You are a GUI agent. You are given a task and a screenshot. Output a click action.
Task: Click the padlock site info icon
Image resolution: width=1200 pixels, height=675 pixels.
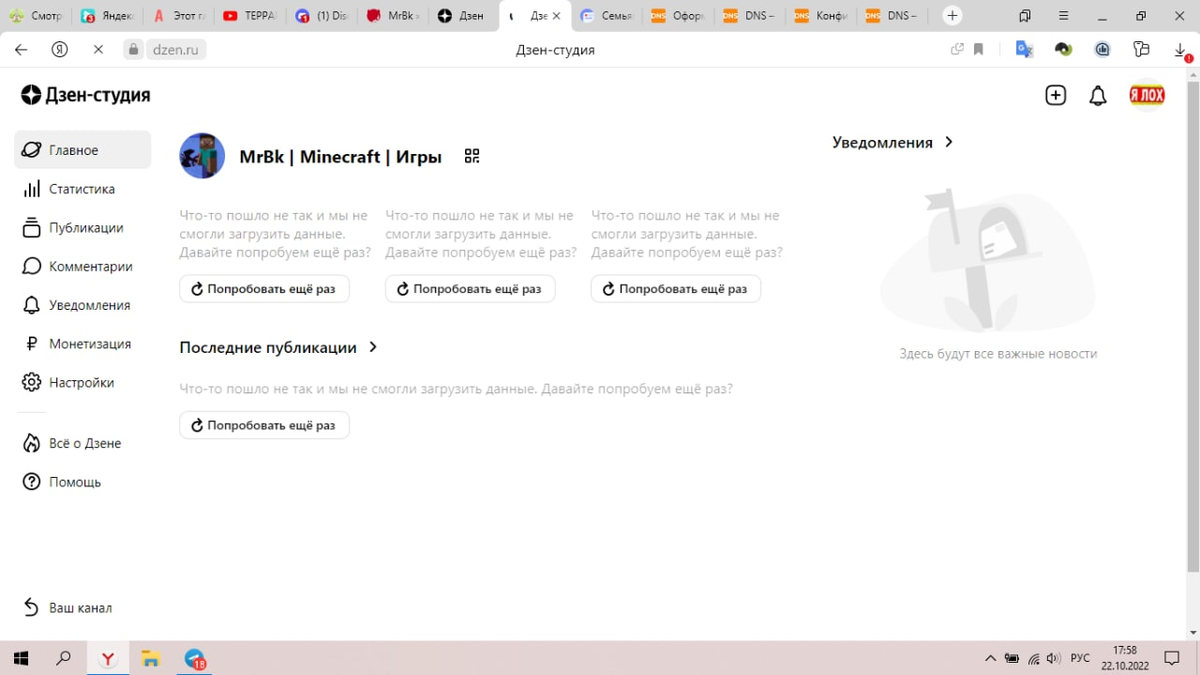pos(133,49)
